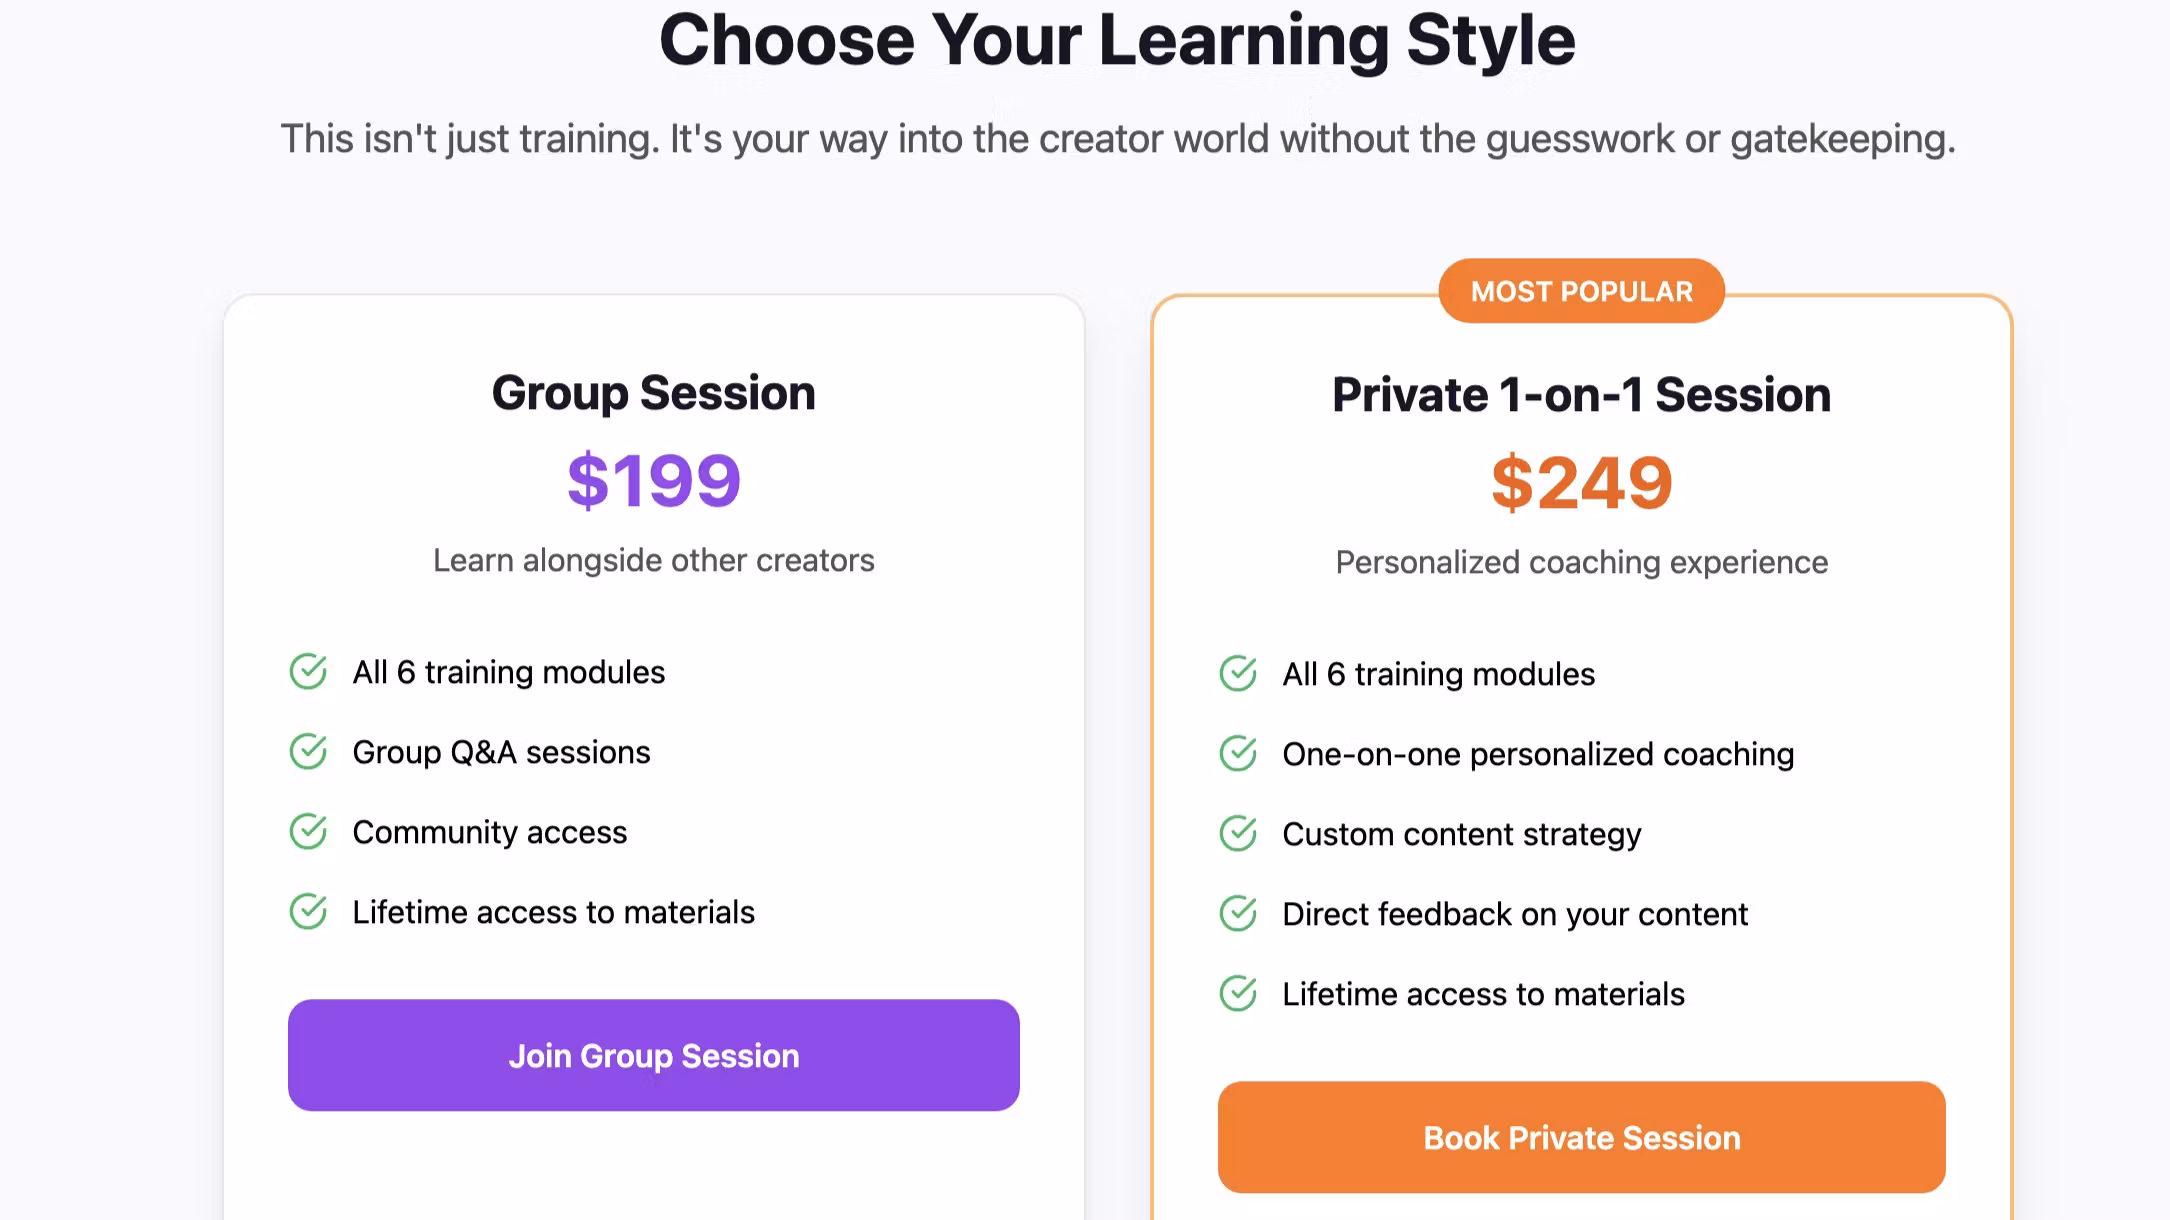
Task: Select the Group Session card title
Action: tap(654, 393)
